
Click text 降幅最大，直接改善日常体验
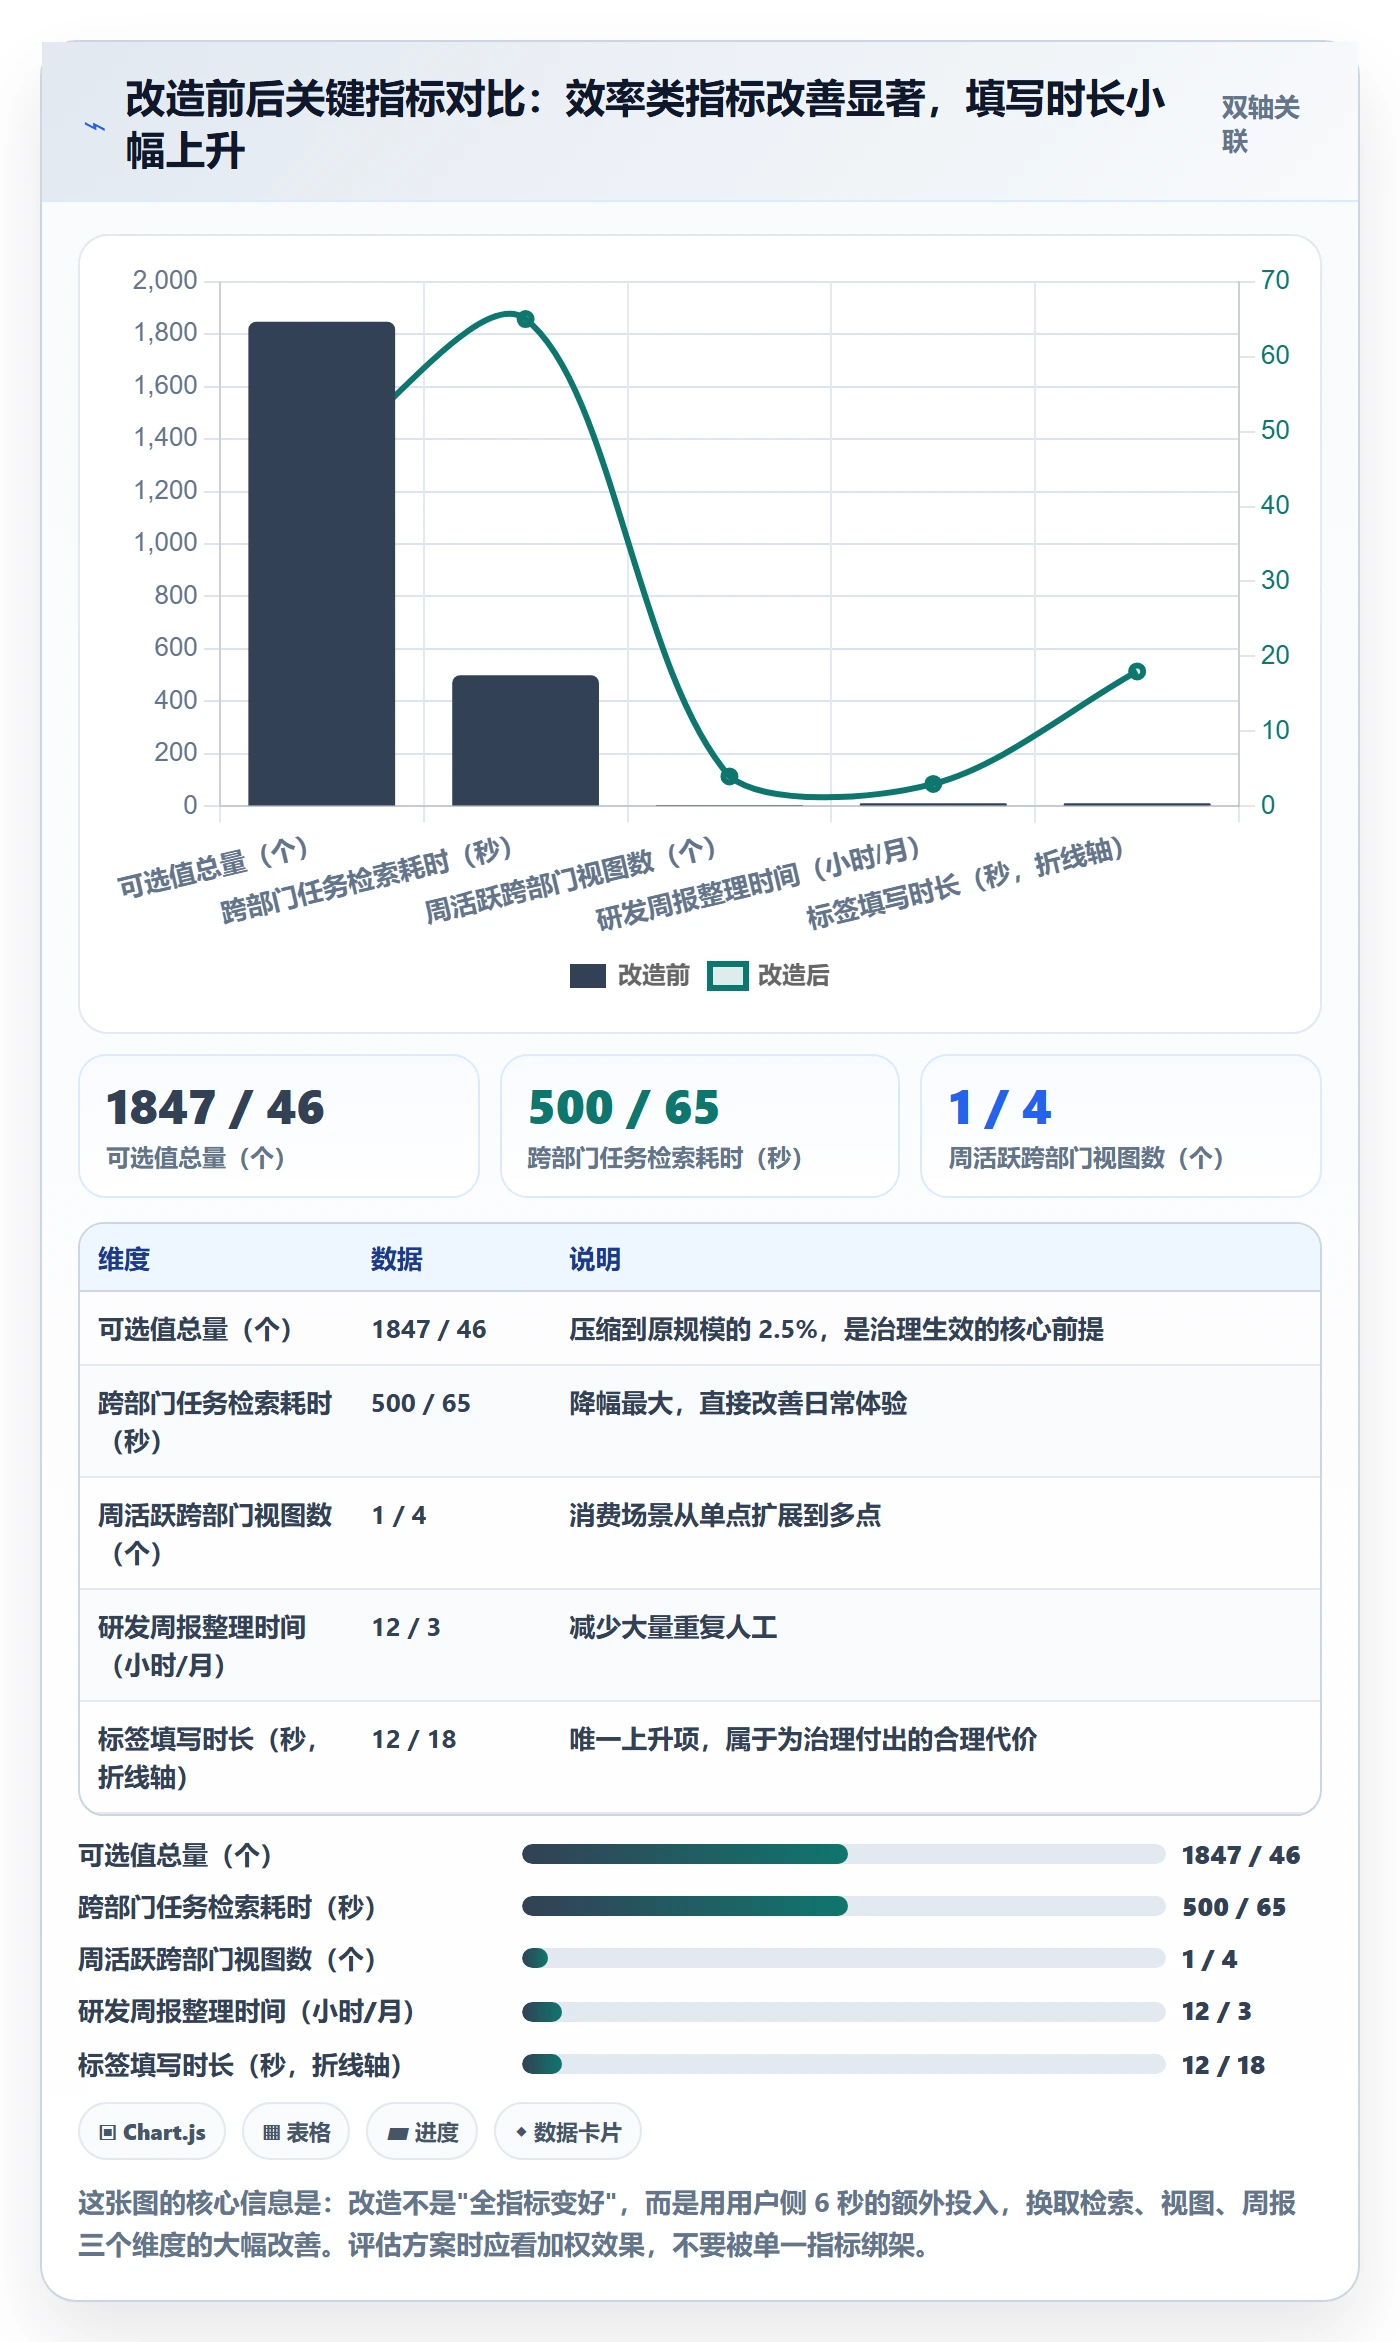click(738, 1403)
